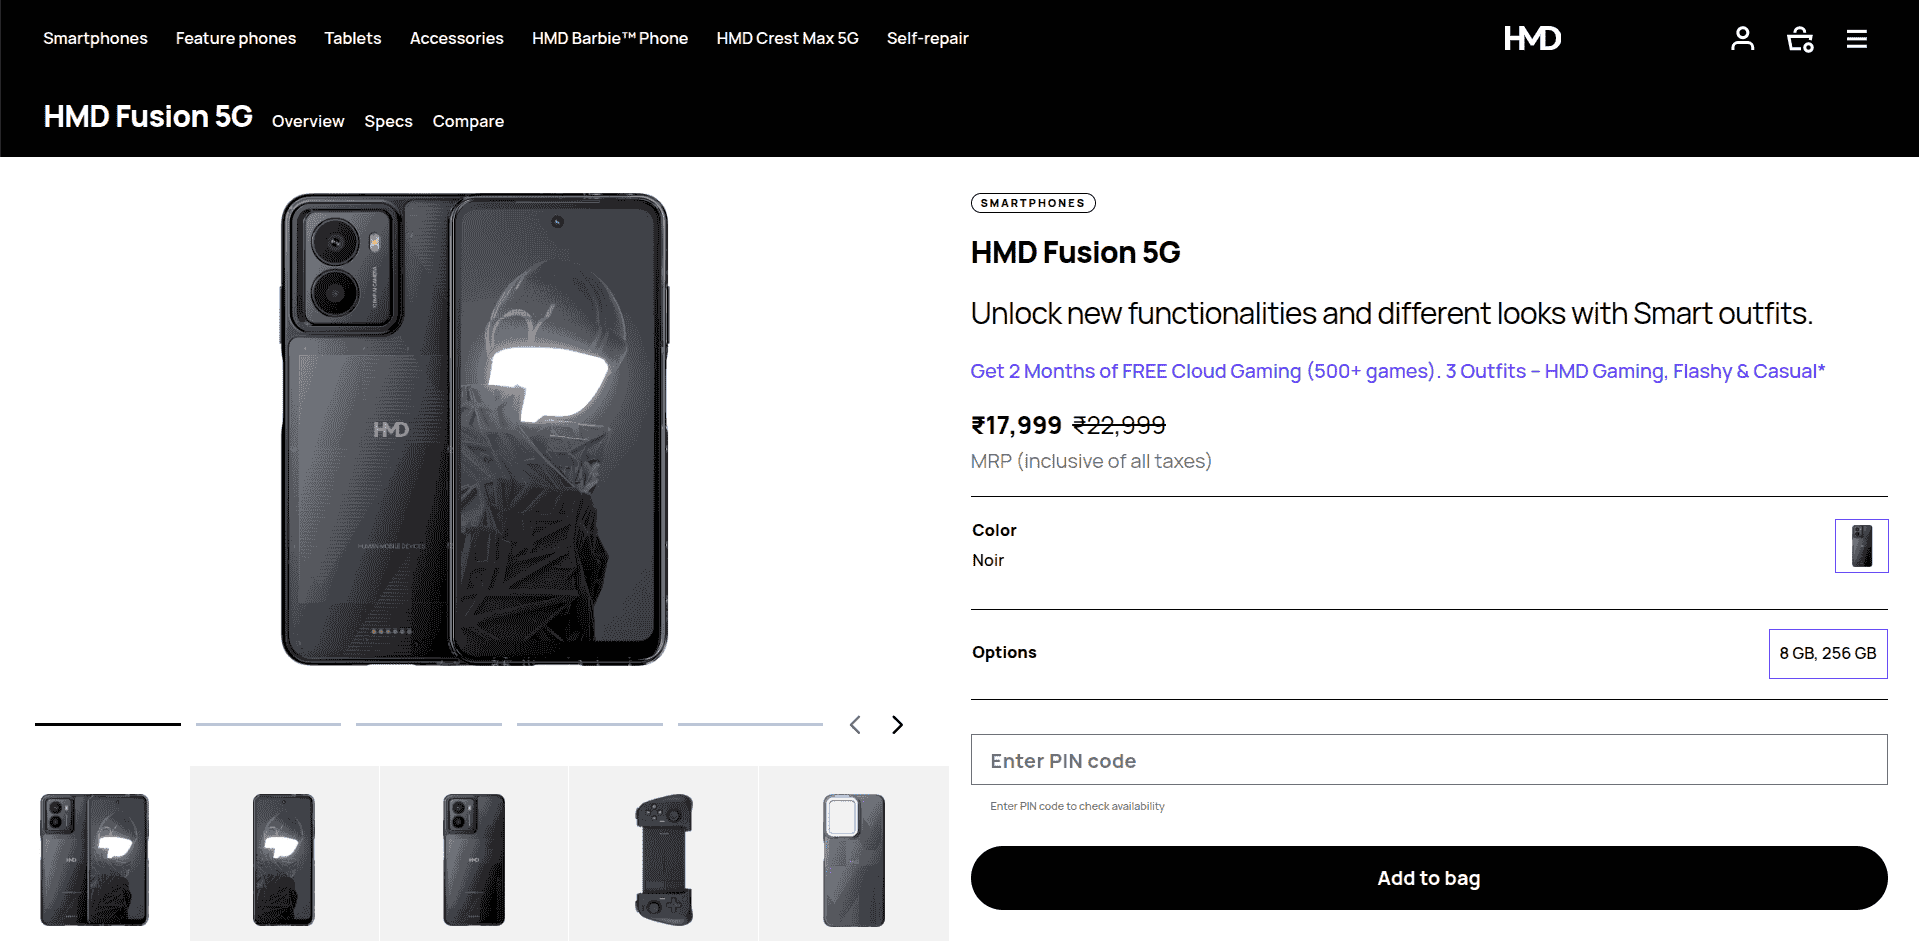Image resolution: width=1919 pixels, height=941 pixels.
Task: Click the HMD logo in header
Action: click(1532, 39)
